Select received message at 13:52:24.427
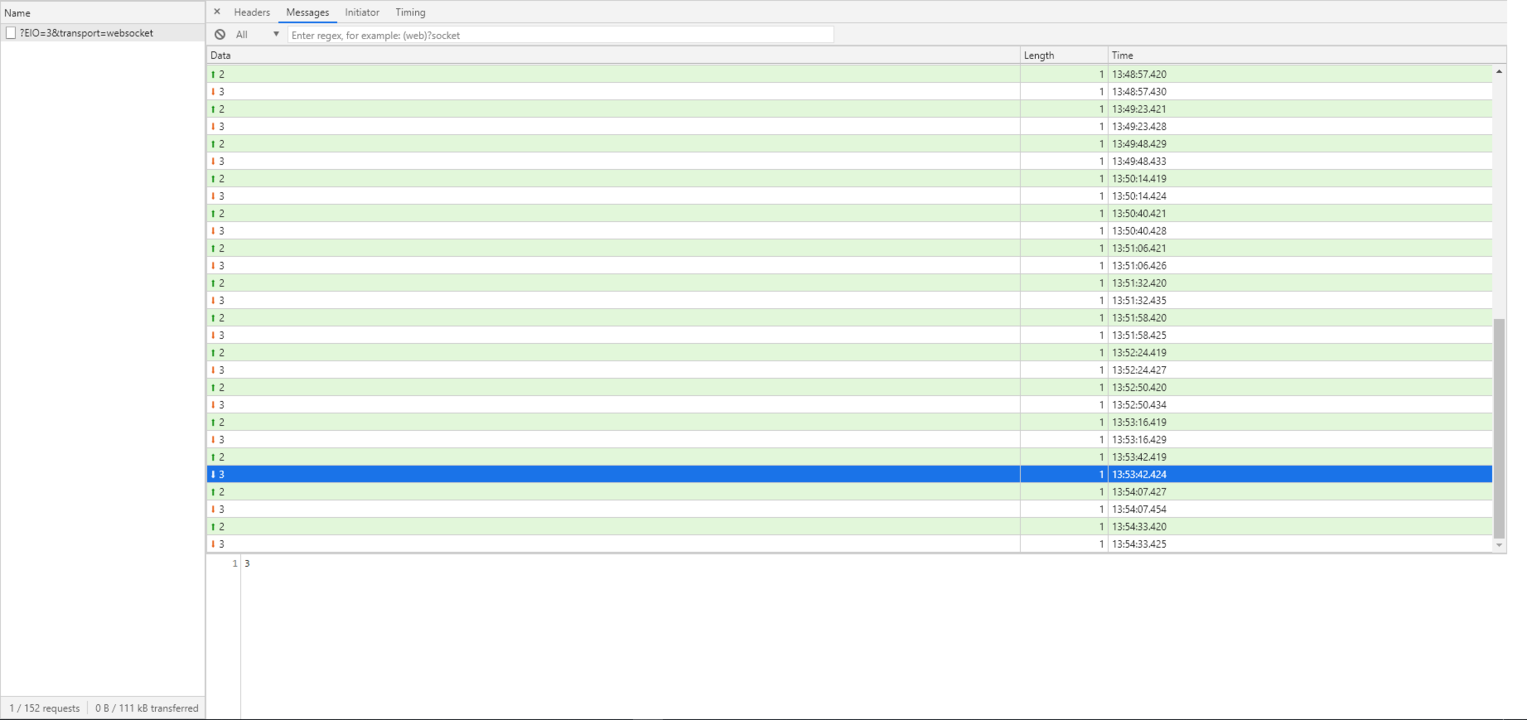1527x720 pixels. pyautogui.click(x=849, y=370)
